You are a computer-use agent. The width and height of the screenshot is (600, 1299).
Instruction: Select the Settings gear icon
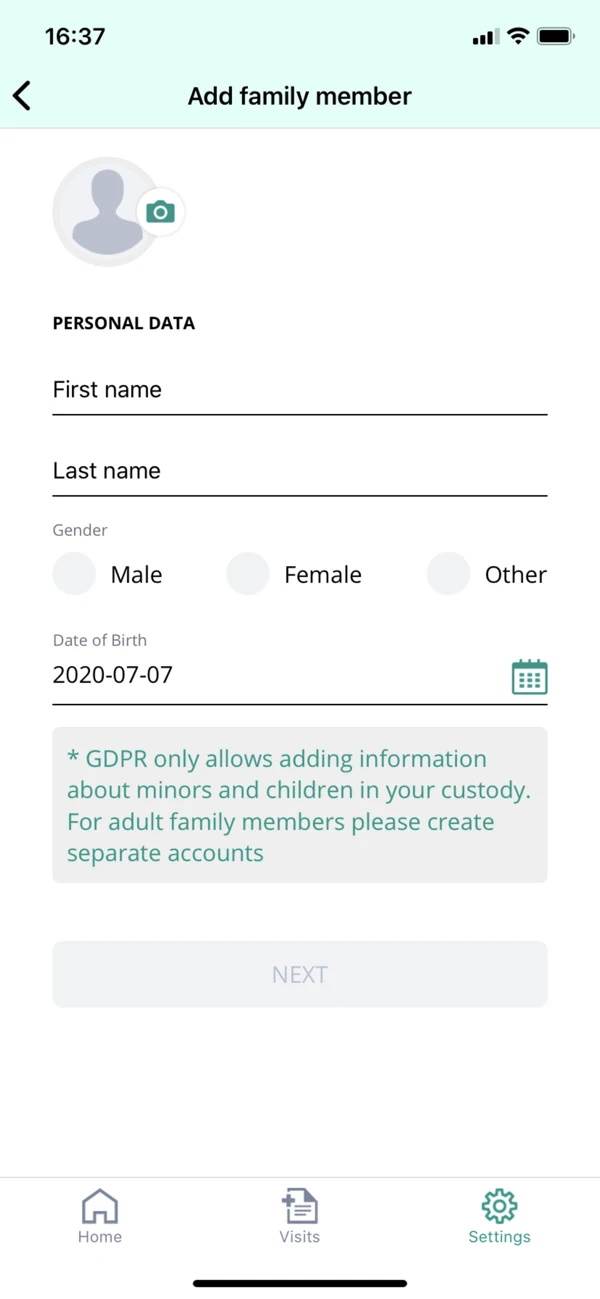(x=499, y=1206)
